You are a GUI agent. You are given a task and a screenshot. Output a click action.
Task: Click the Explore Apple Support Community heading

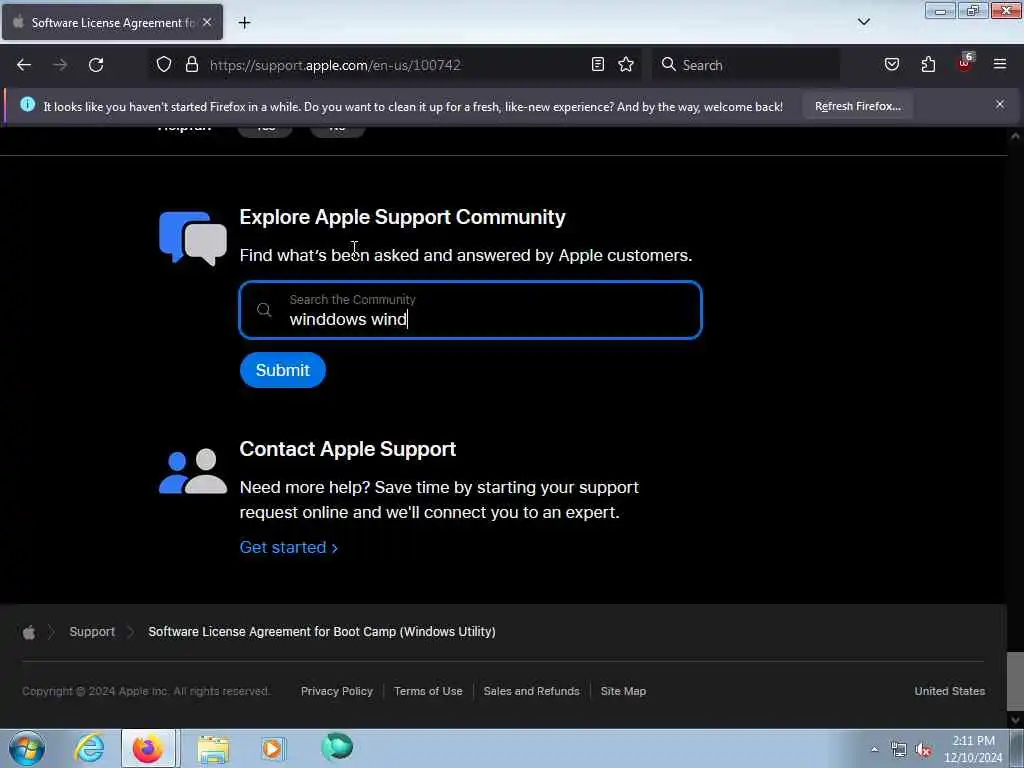[402, 217]
